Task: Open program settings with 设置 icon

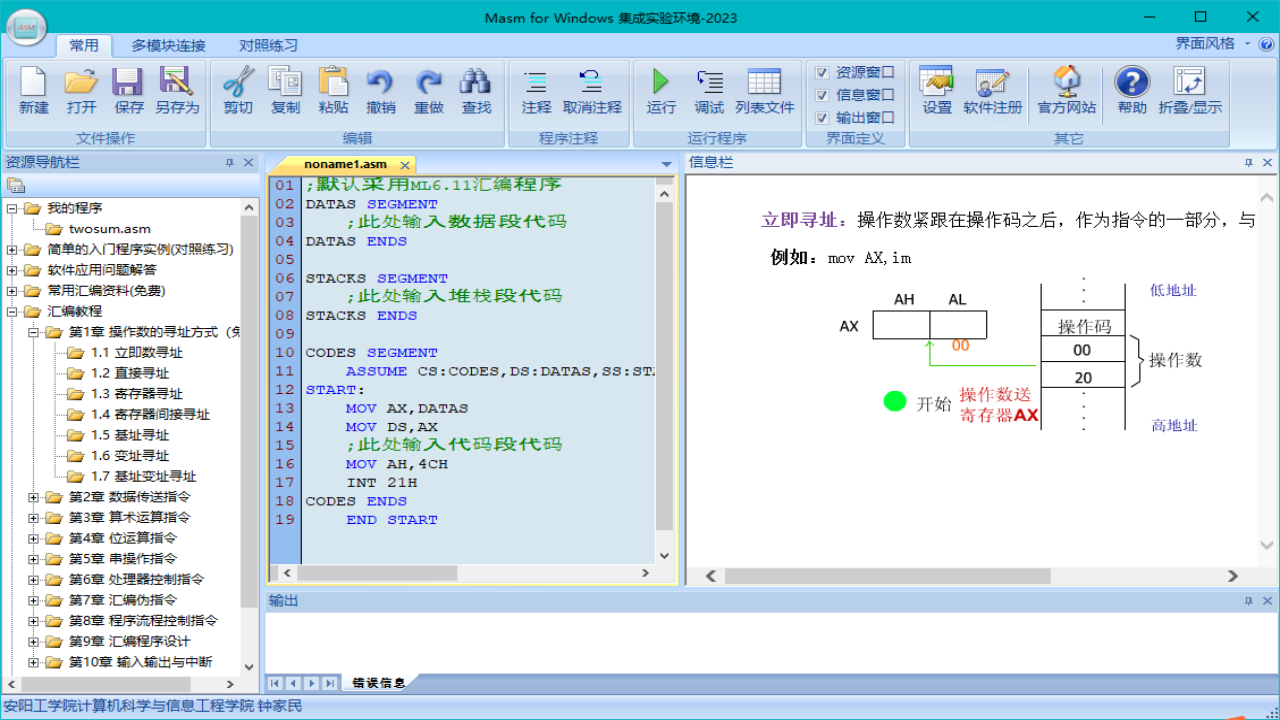Action: point(935,92)
